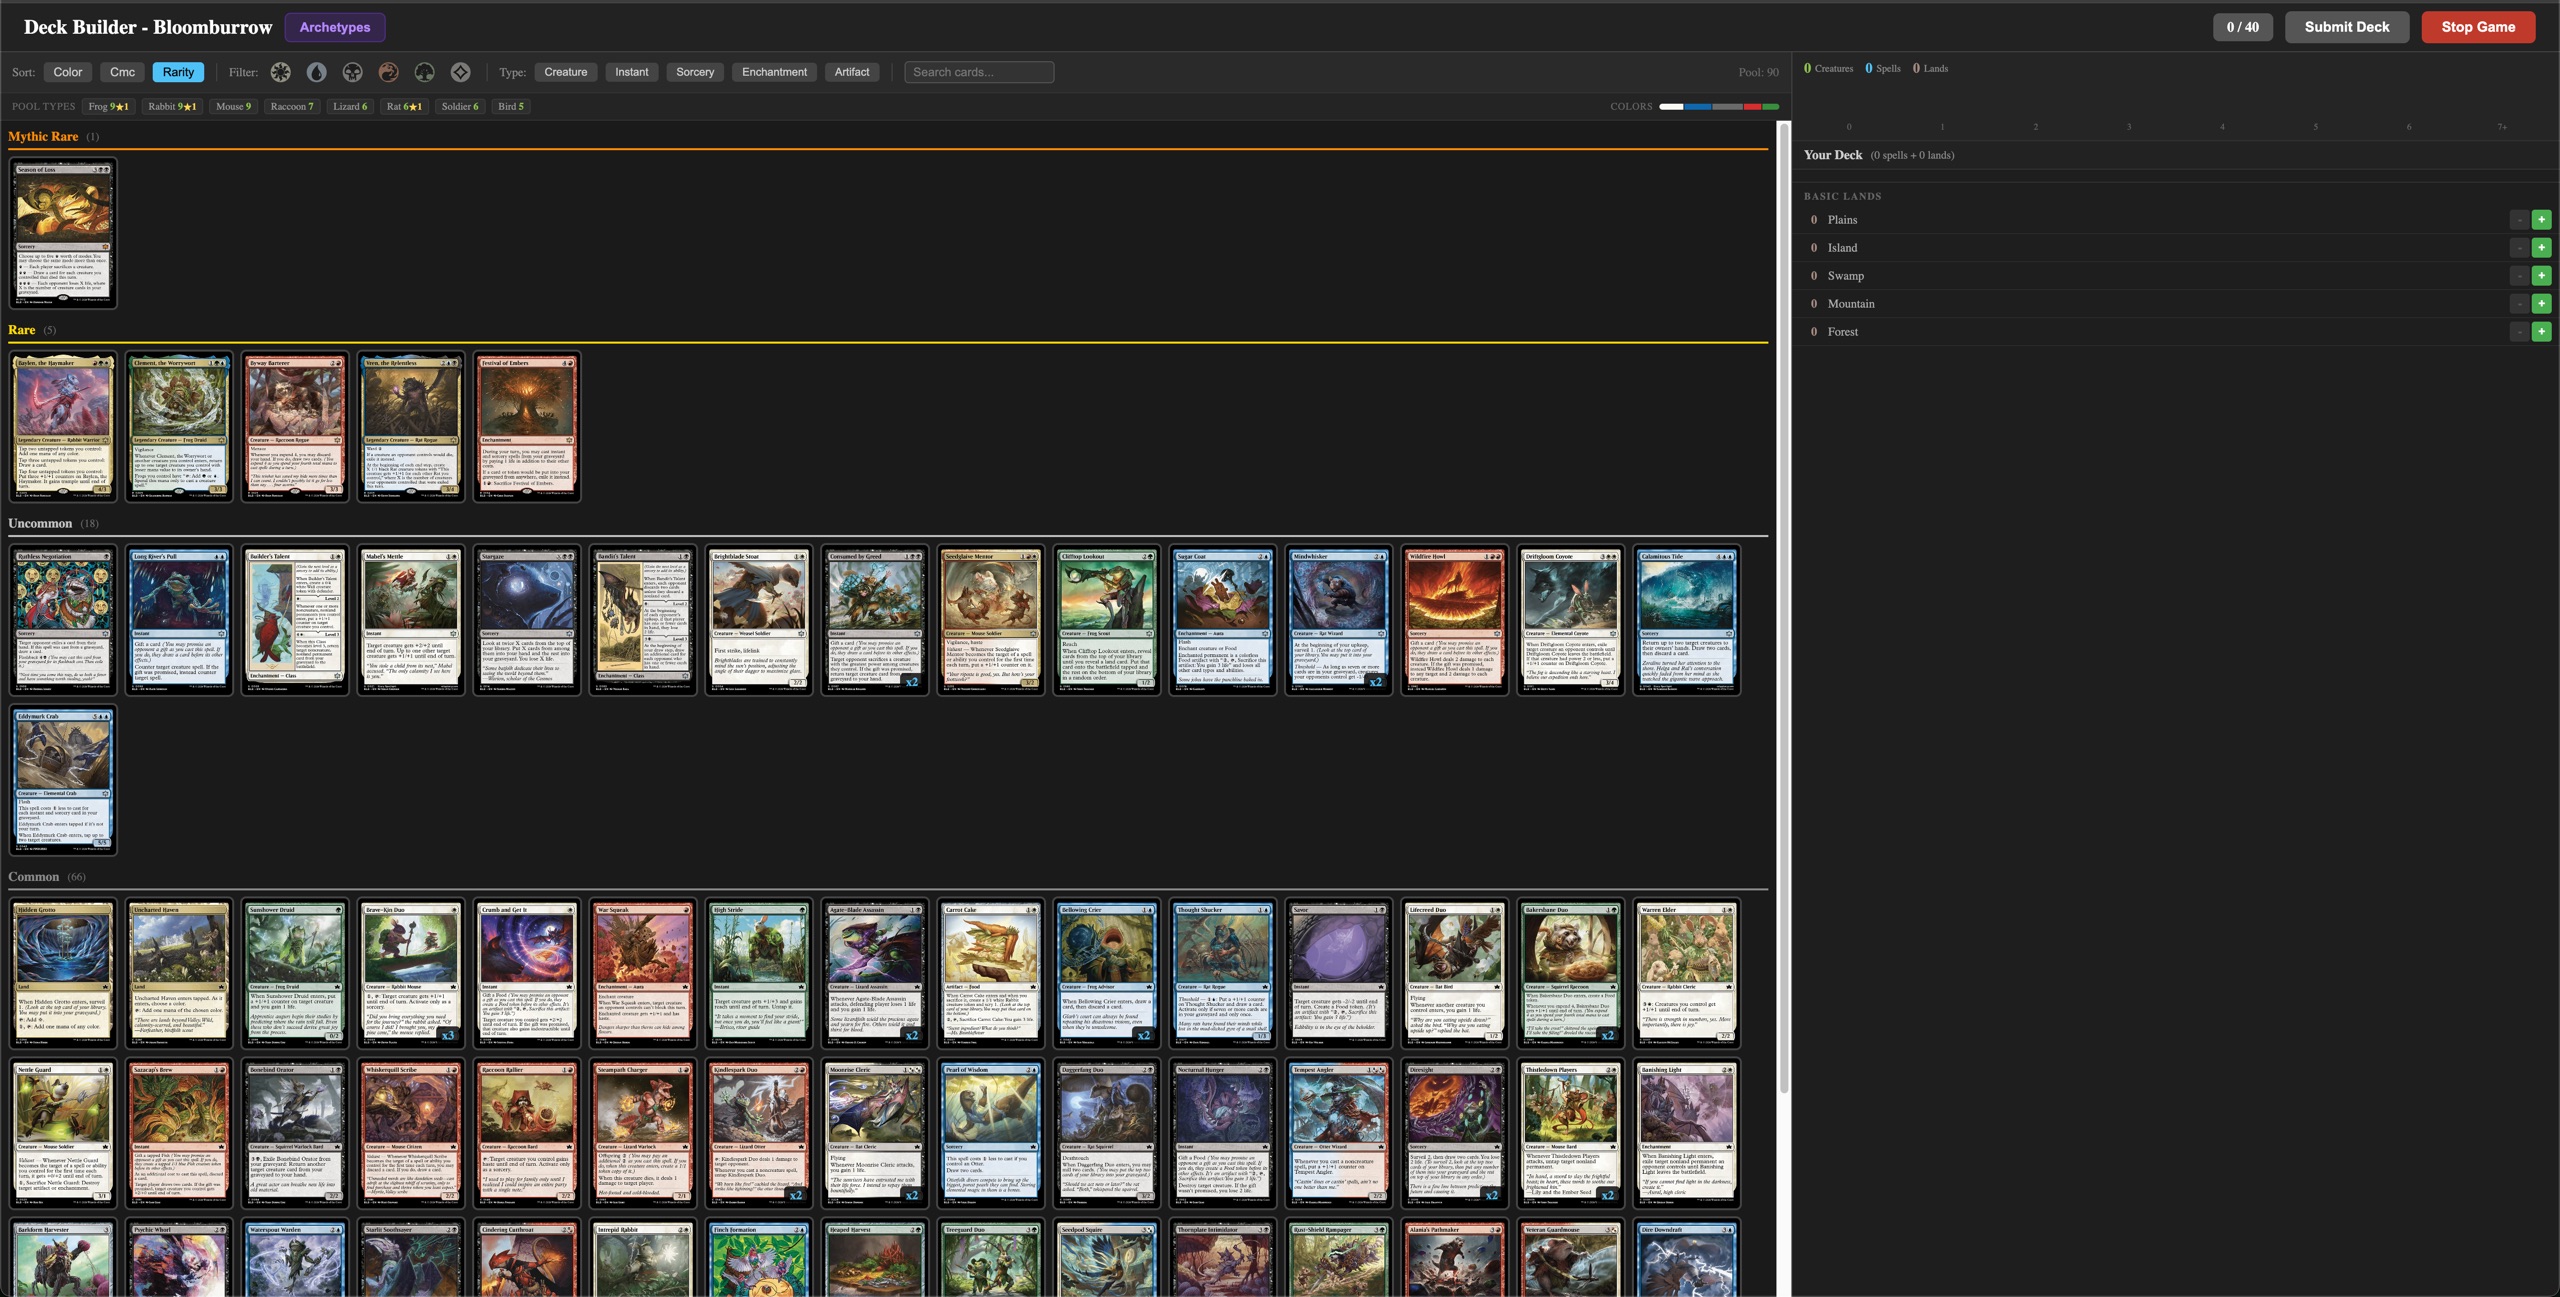
Task: Select the Rat pool type chip
Action: [404, 106]
